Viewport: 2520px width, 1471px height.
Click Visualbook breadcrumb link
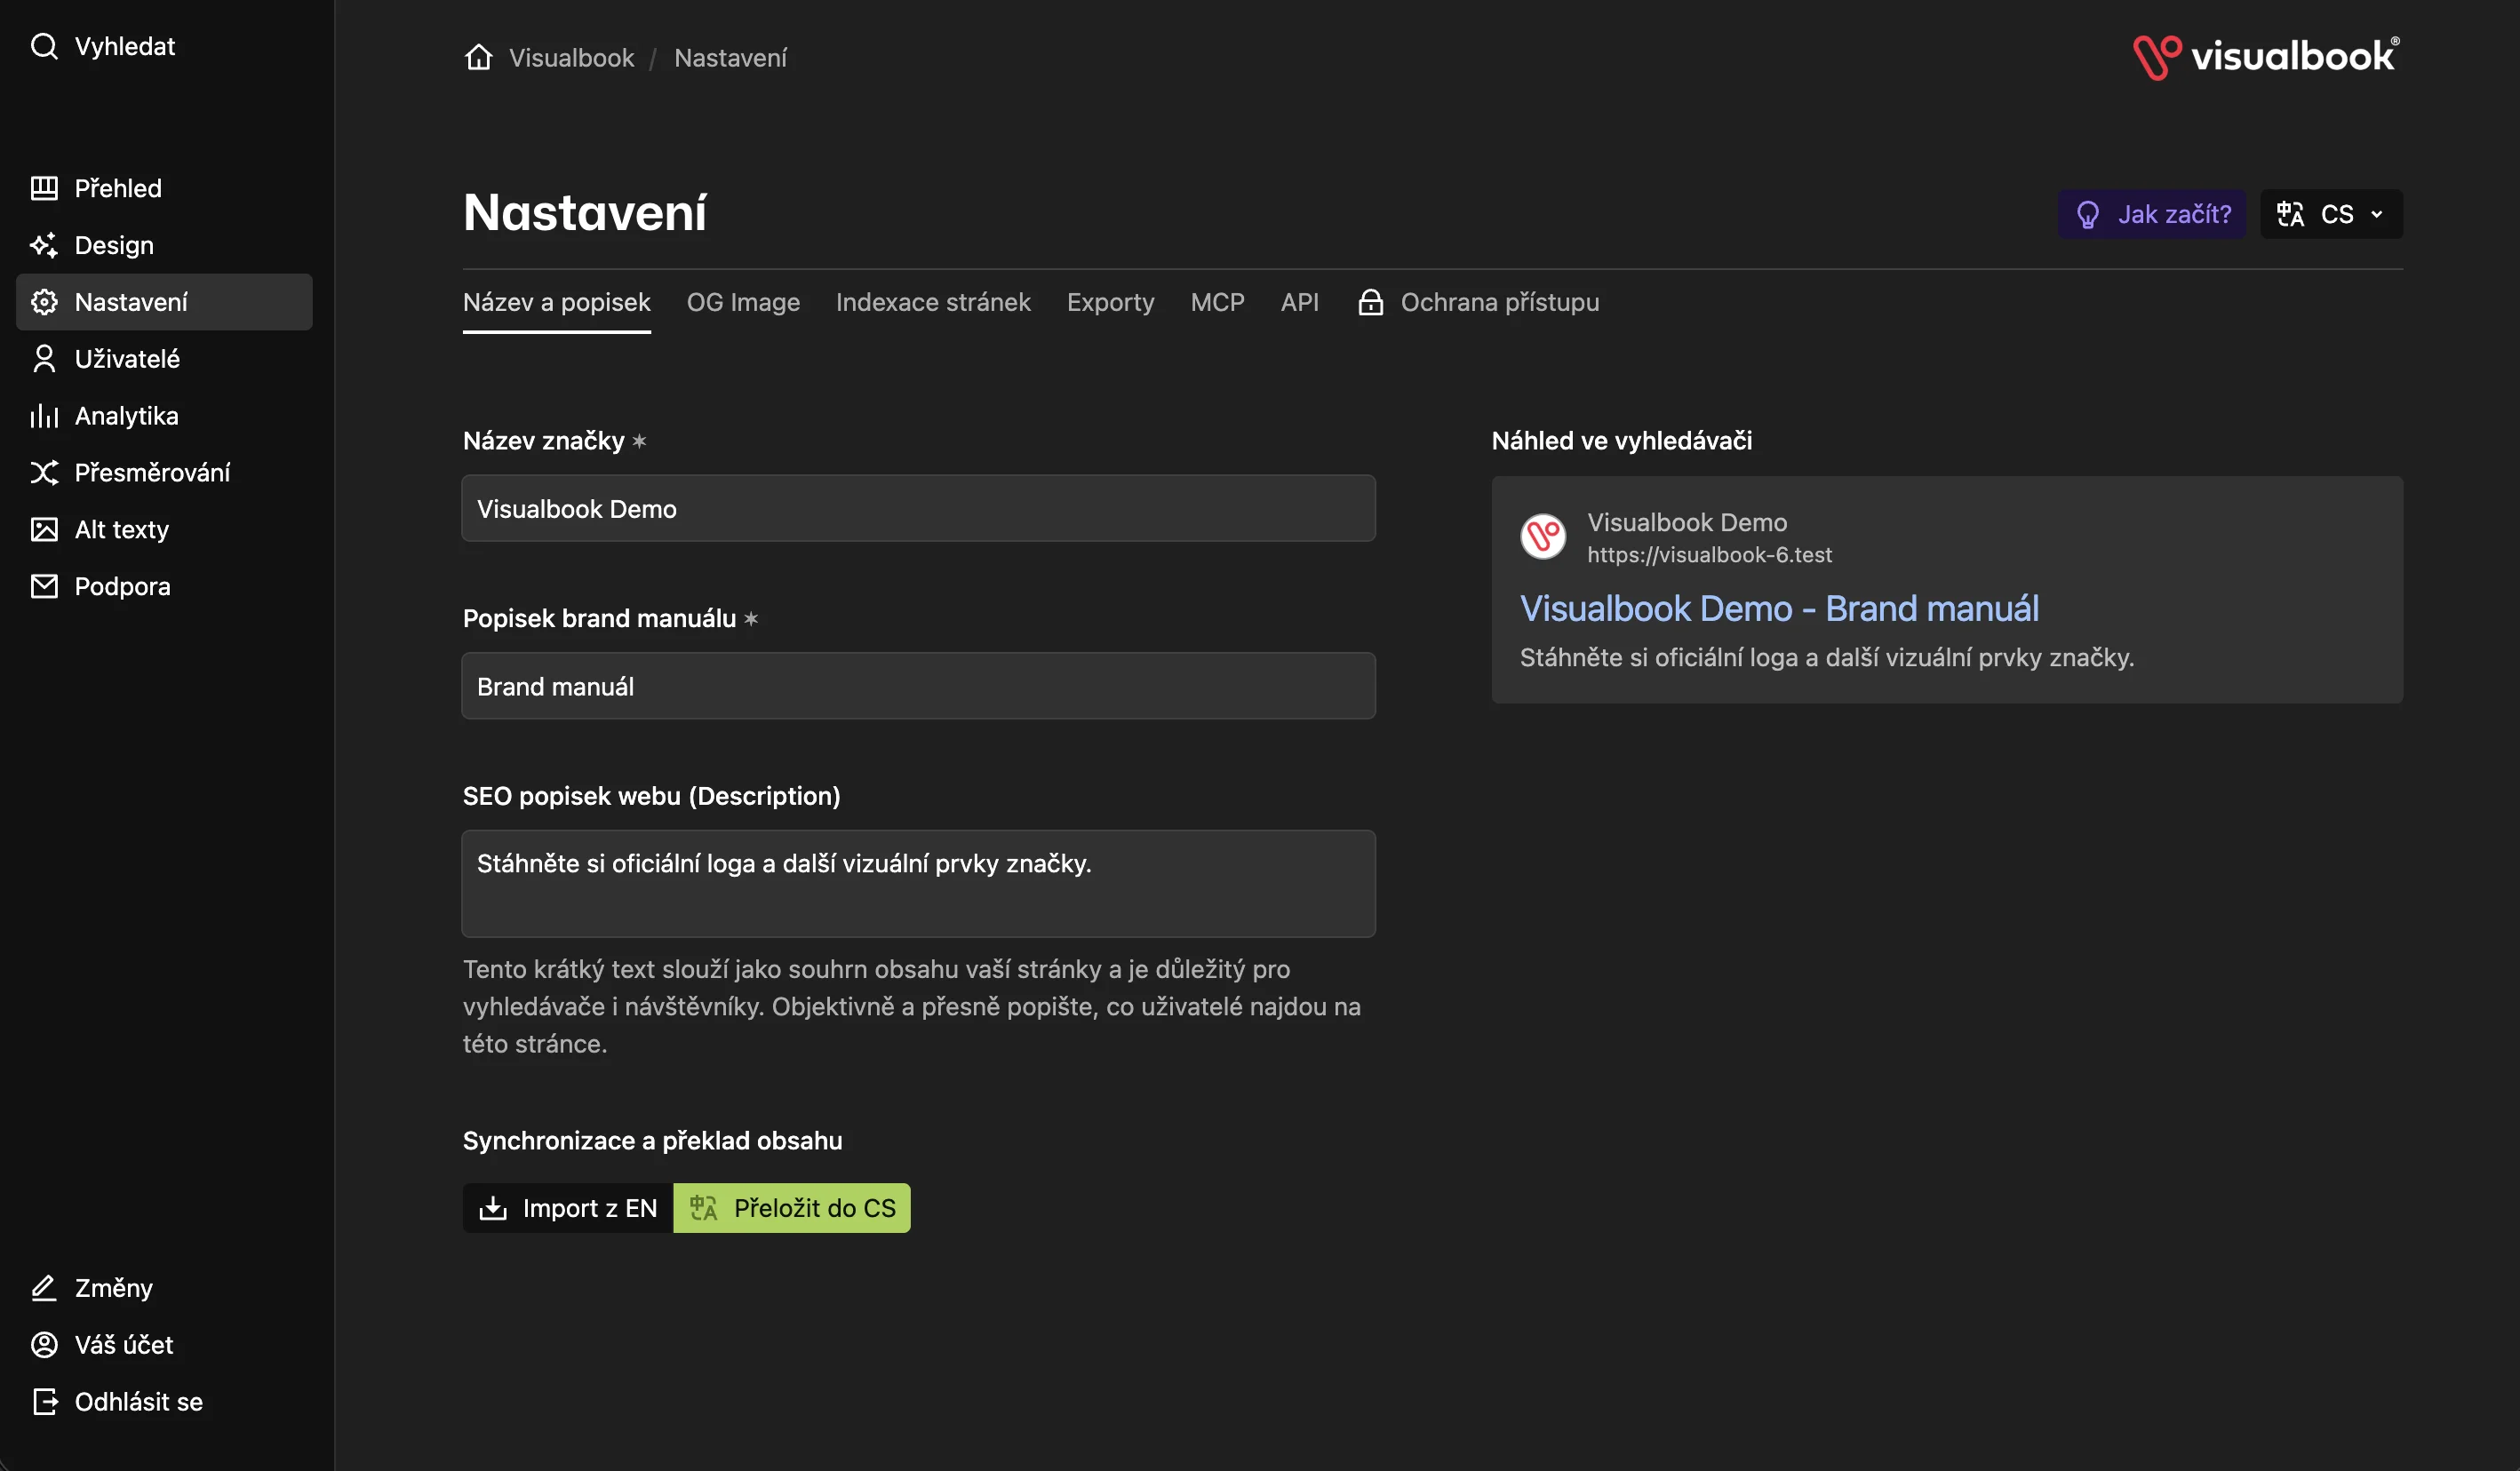pos(571,58)
